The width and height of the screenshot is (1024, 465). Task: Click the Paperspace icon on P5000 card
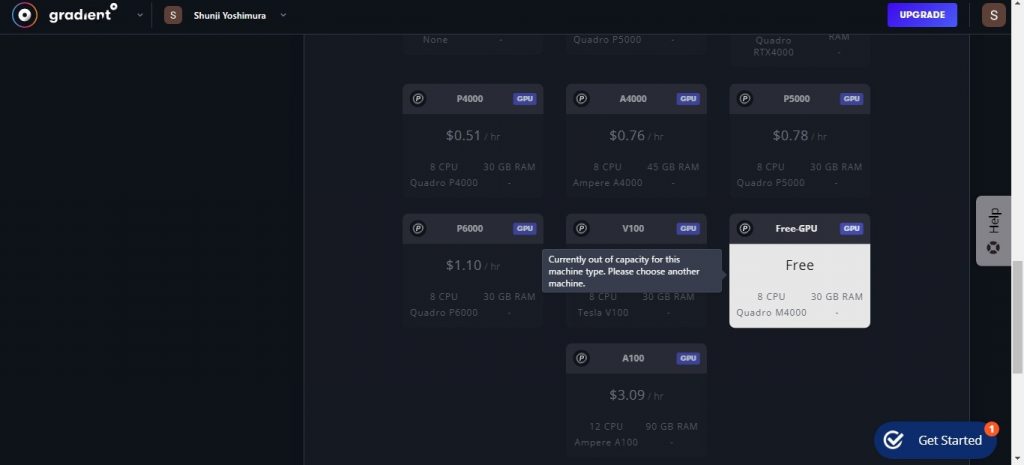tap(744, 99)
